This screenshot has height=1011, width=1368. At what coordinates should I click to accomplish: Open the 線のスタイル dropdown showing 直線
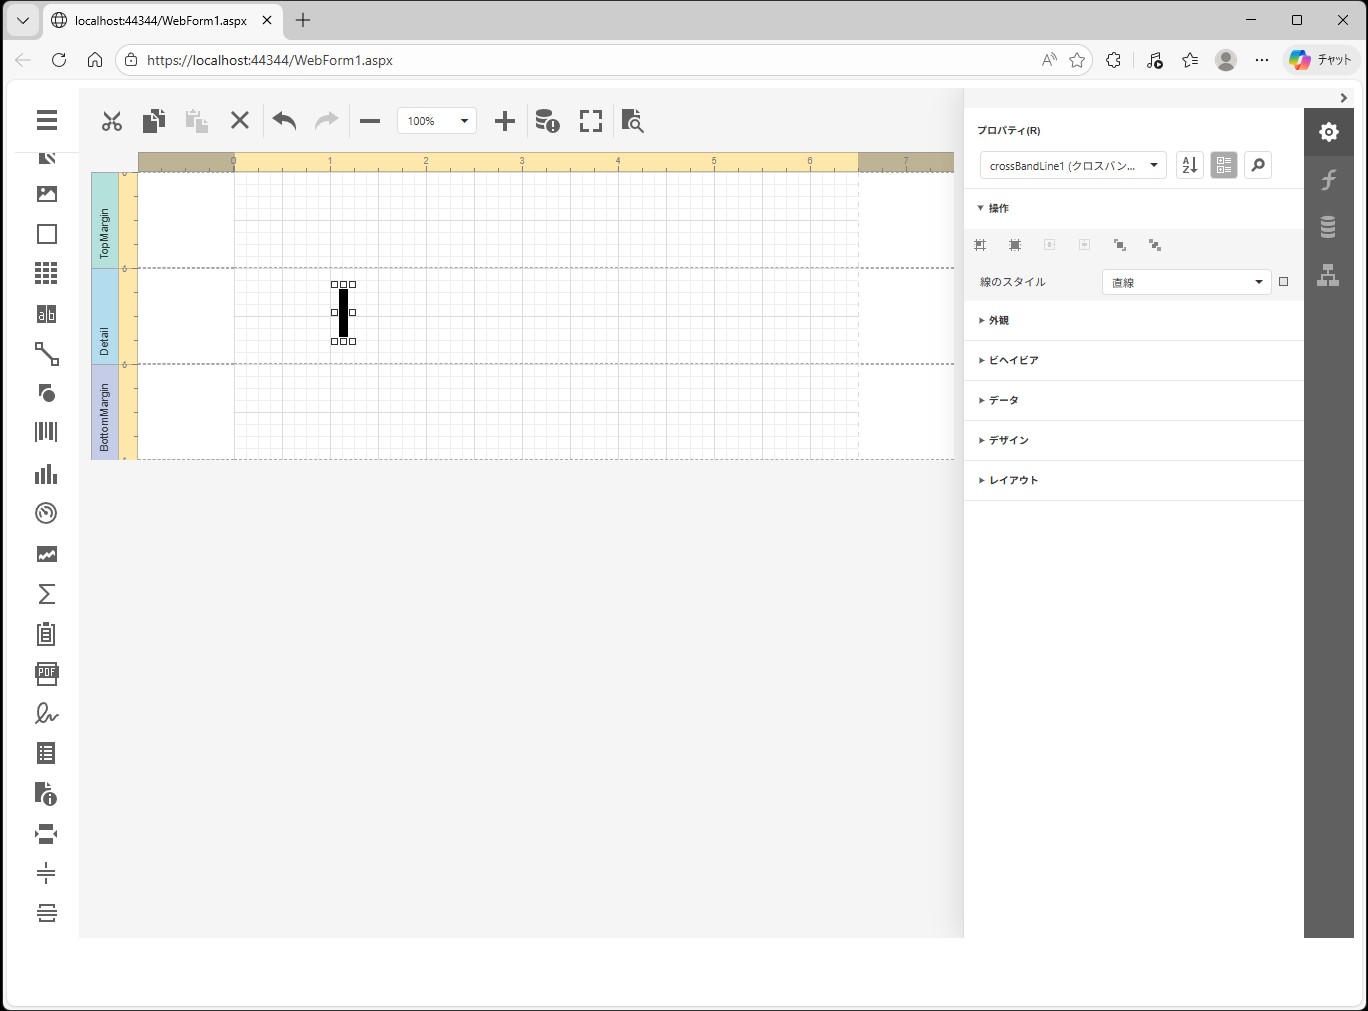[1186, 283]
